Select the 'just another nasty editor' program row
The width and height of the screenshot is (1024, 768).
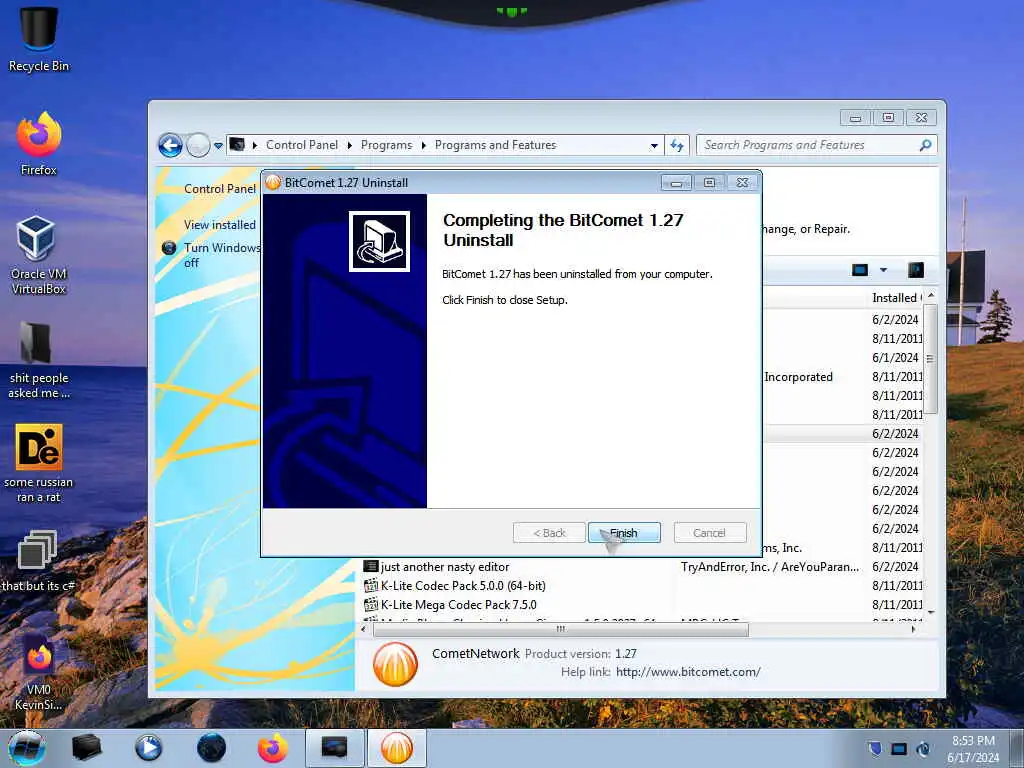tap(641, 567)
